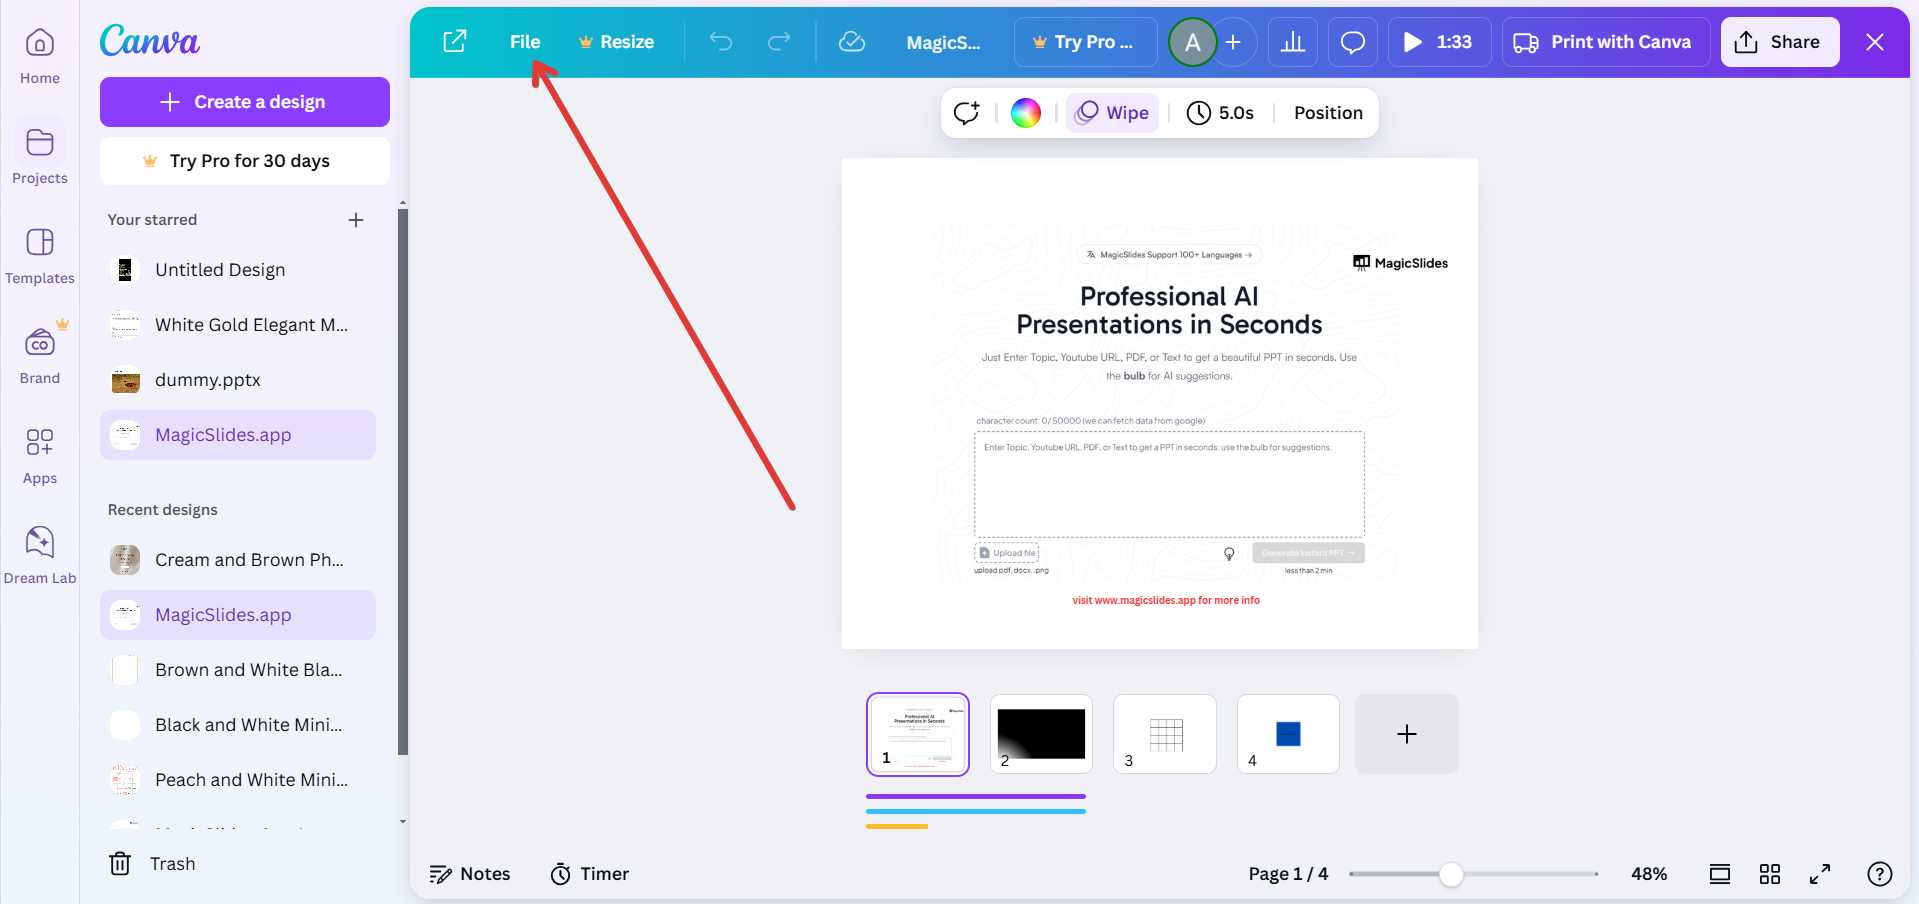This screenshot has height=904, width=1919.
Task: Open the Notes panel
Action: tap(470, 874)
